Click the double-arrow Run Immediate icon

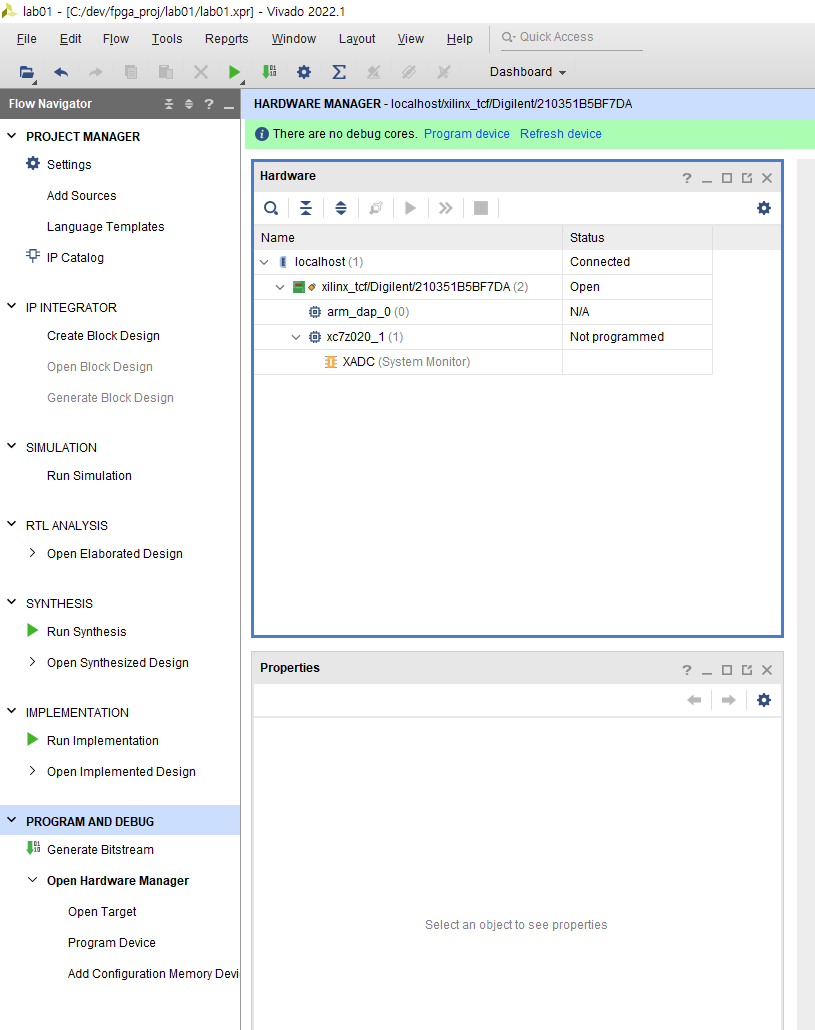coord(446,208)
